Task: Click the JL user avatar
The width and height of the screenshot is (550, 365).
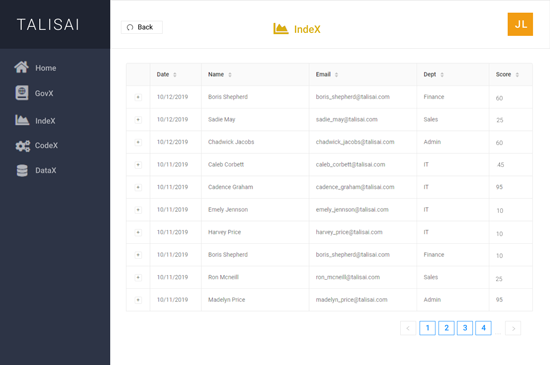Action: click(520, 24)
